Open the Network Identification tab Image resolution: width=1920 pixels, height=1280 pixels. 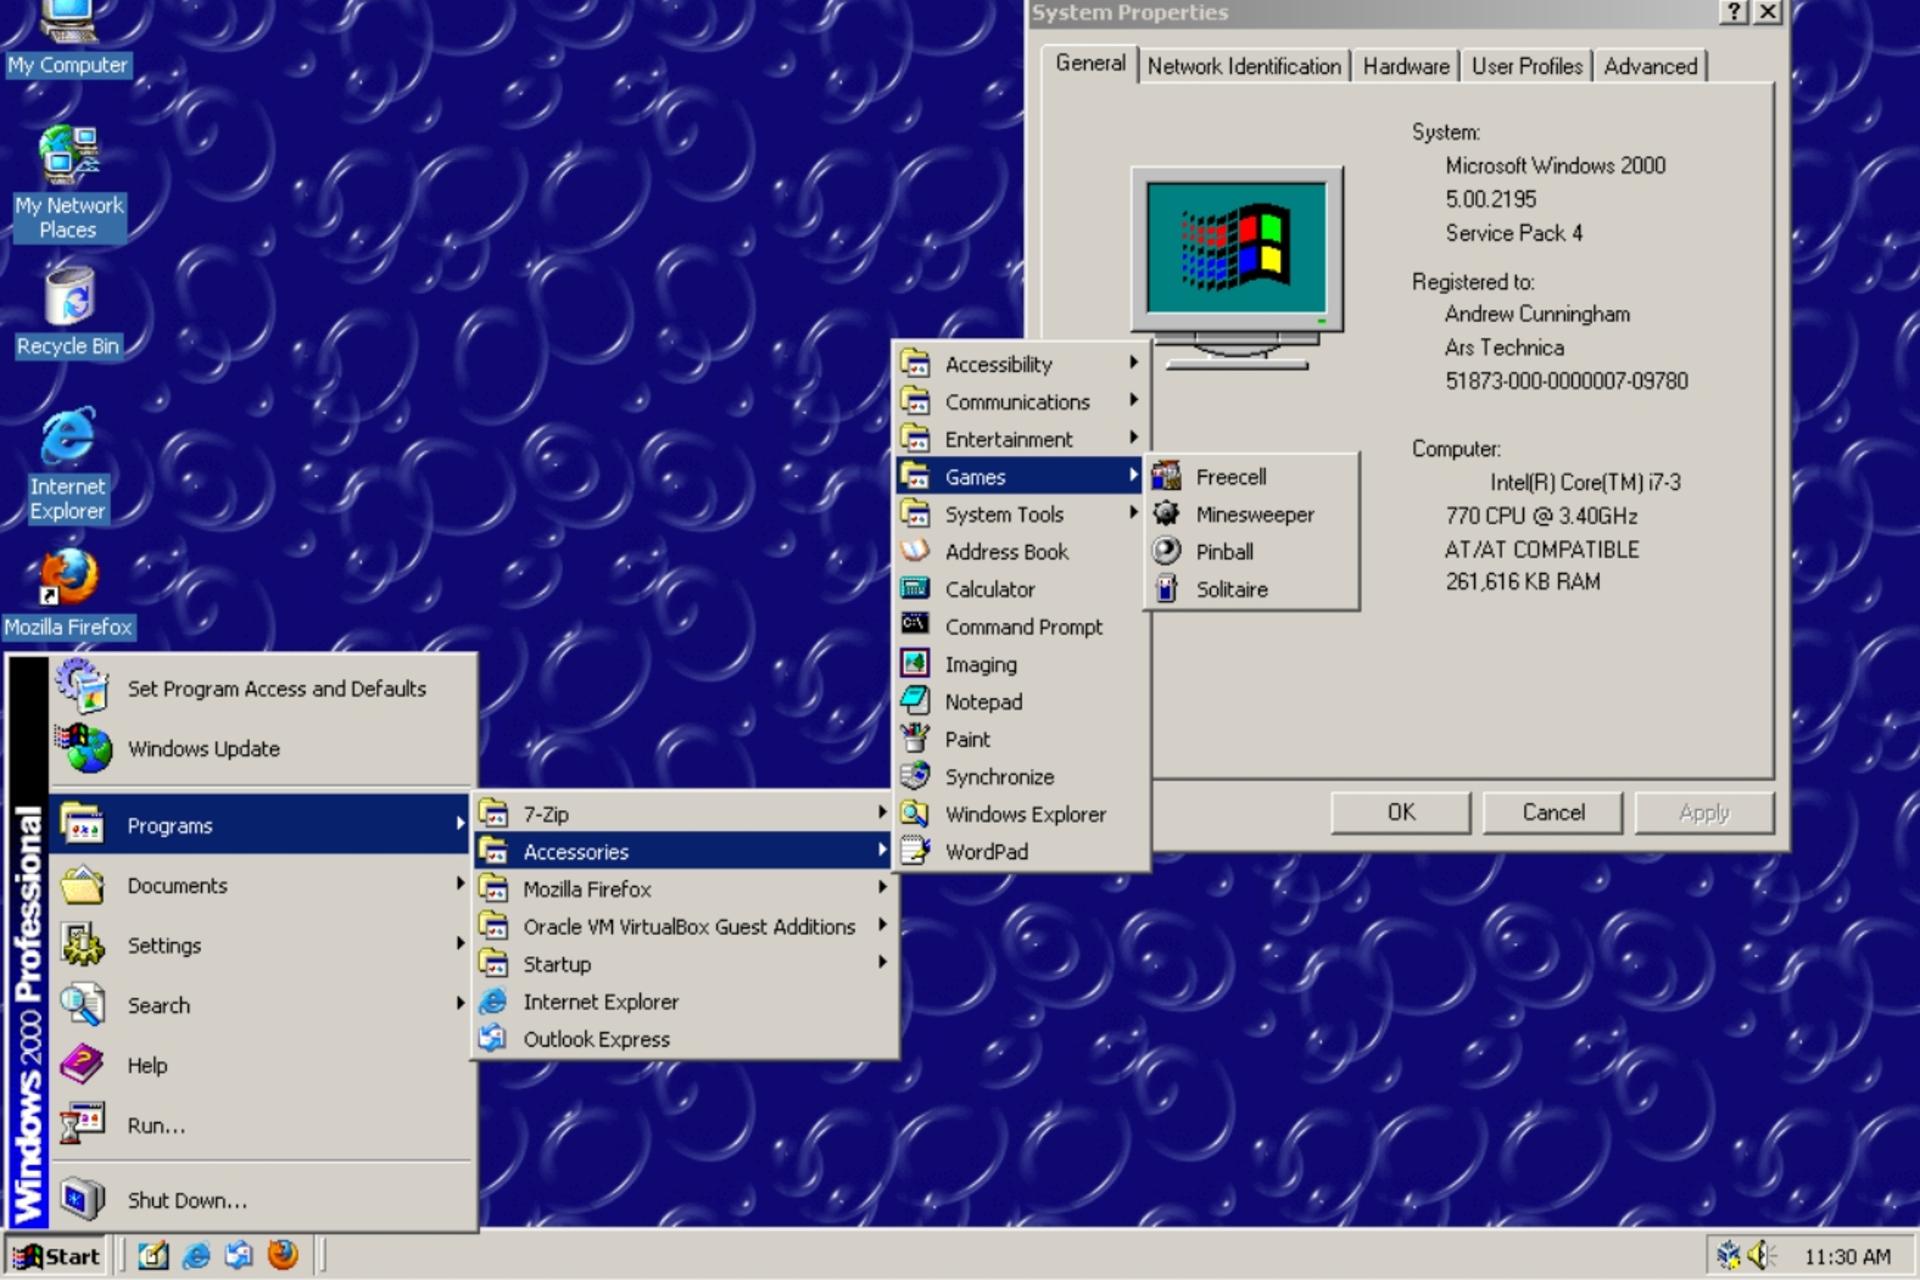1244,66
